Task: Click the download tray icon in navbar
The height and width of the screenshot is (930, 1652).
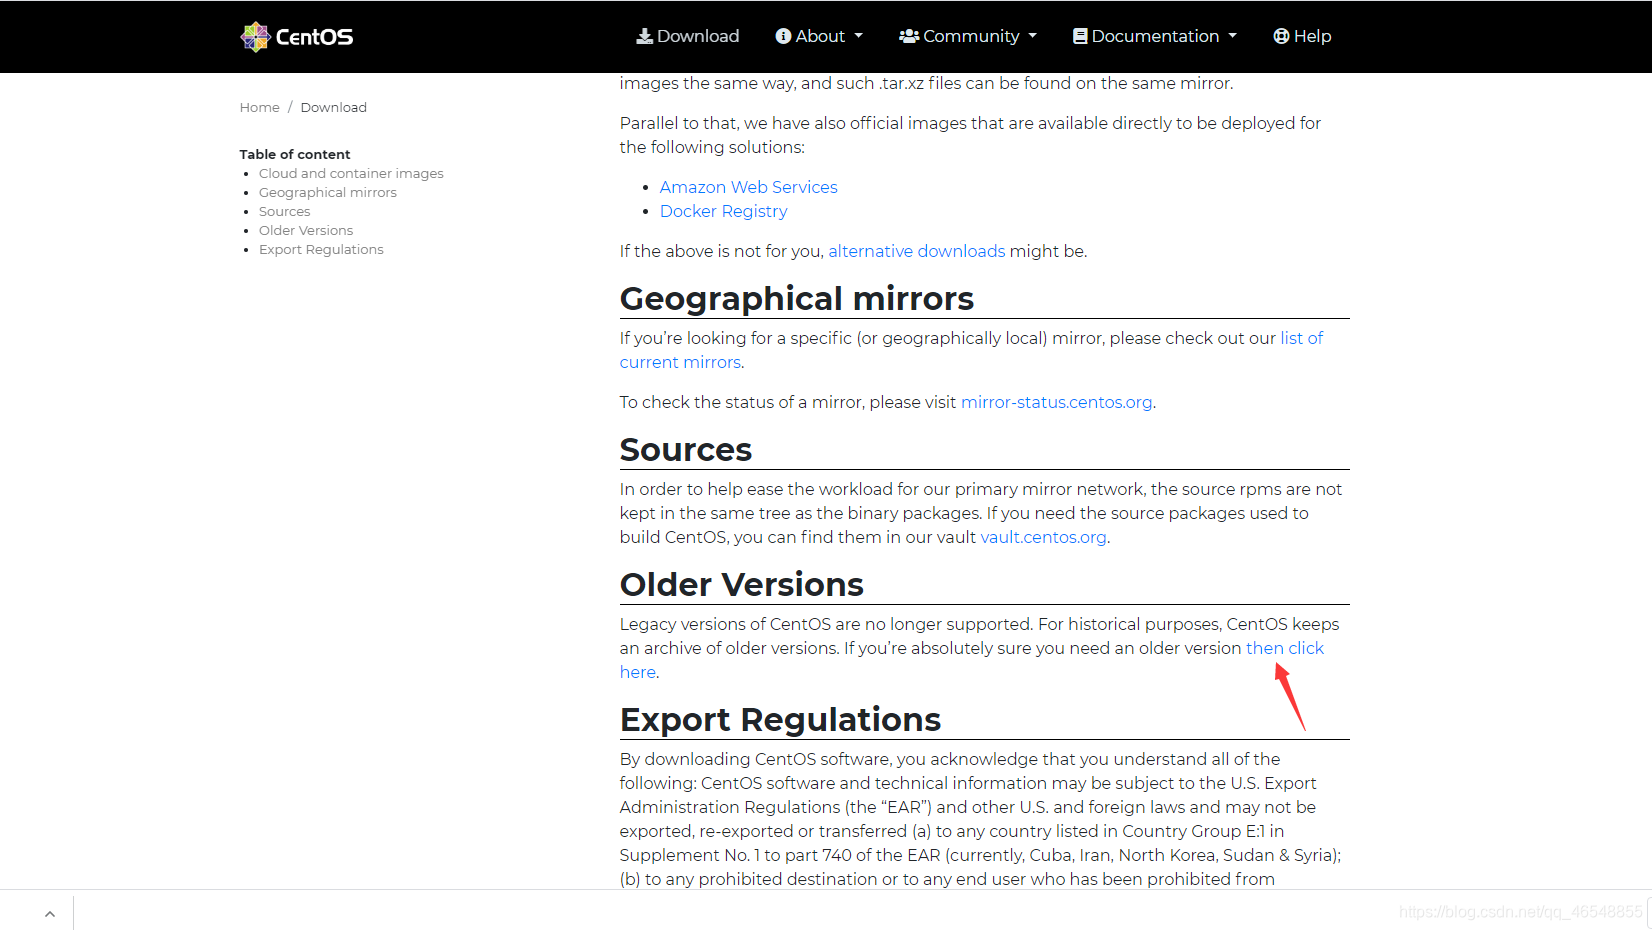Action: (x=644, y=36)
